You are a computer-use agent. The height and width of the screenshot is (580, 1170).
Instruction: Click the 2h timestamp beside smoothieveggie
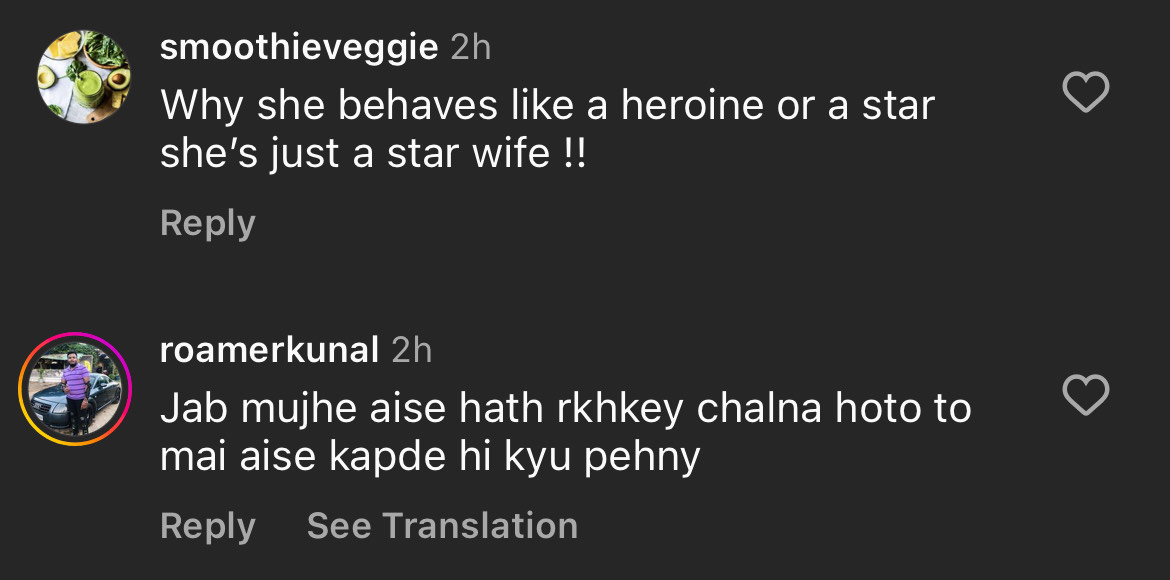click(x=471, y=48)
